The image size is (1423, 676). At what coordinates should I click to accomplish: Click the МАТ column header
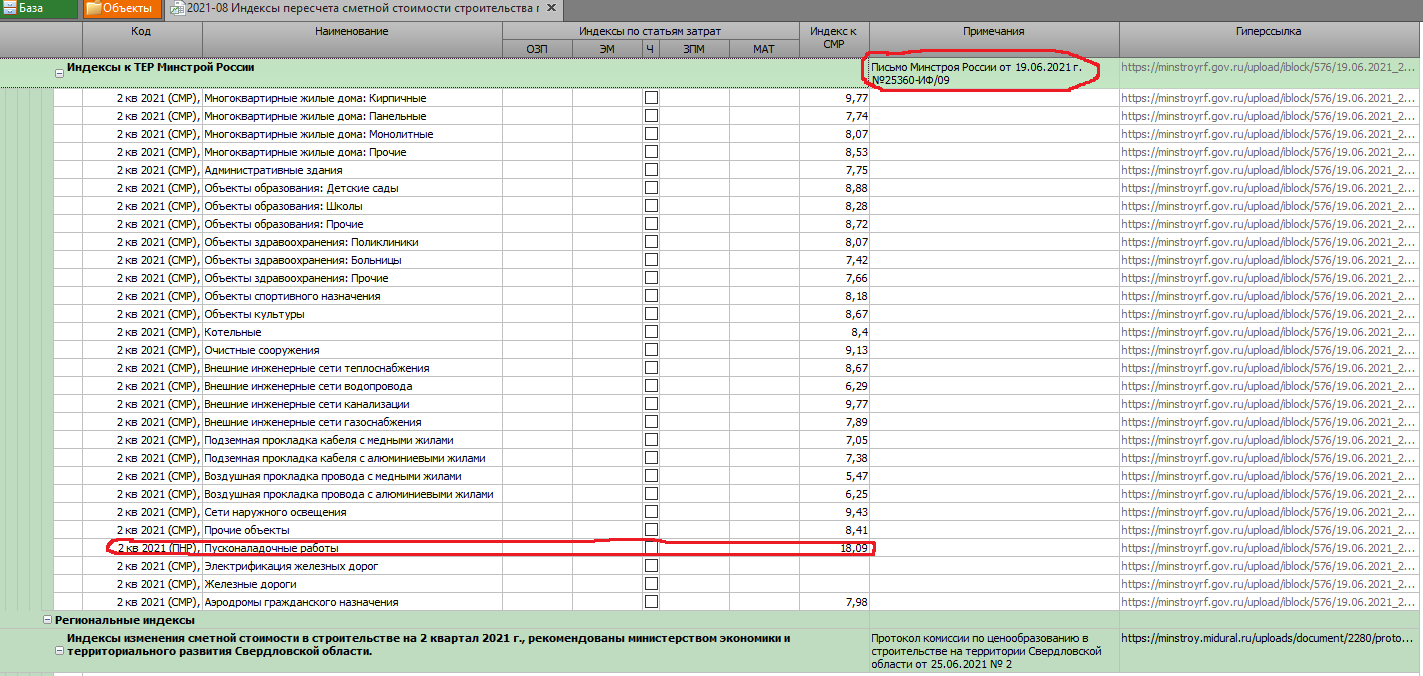tap(764, 48)
